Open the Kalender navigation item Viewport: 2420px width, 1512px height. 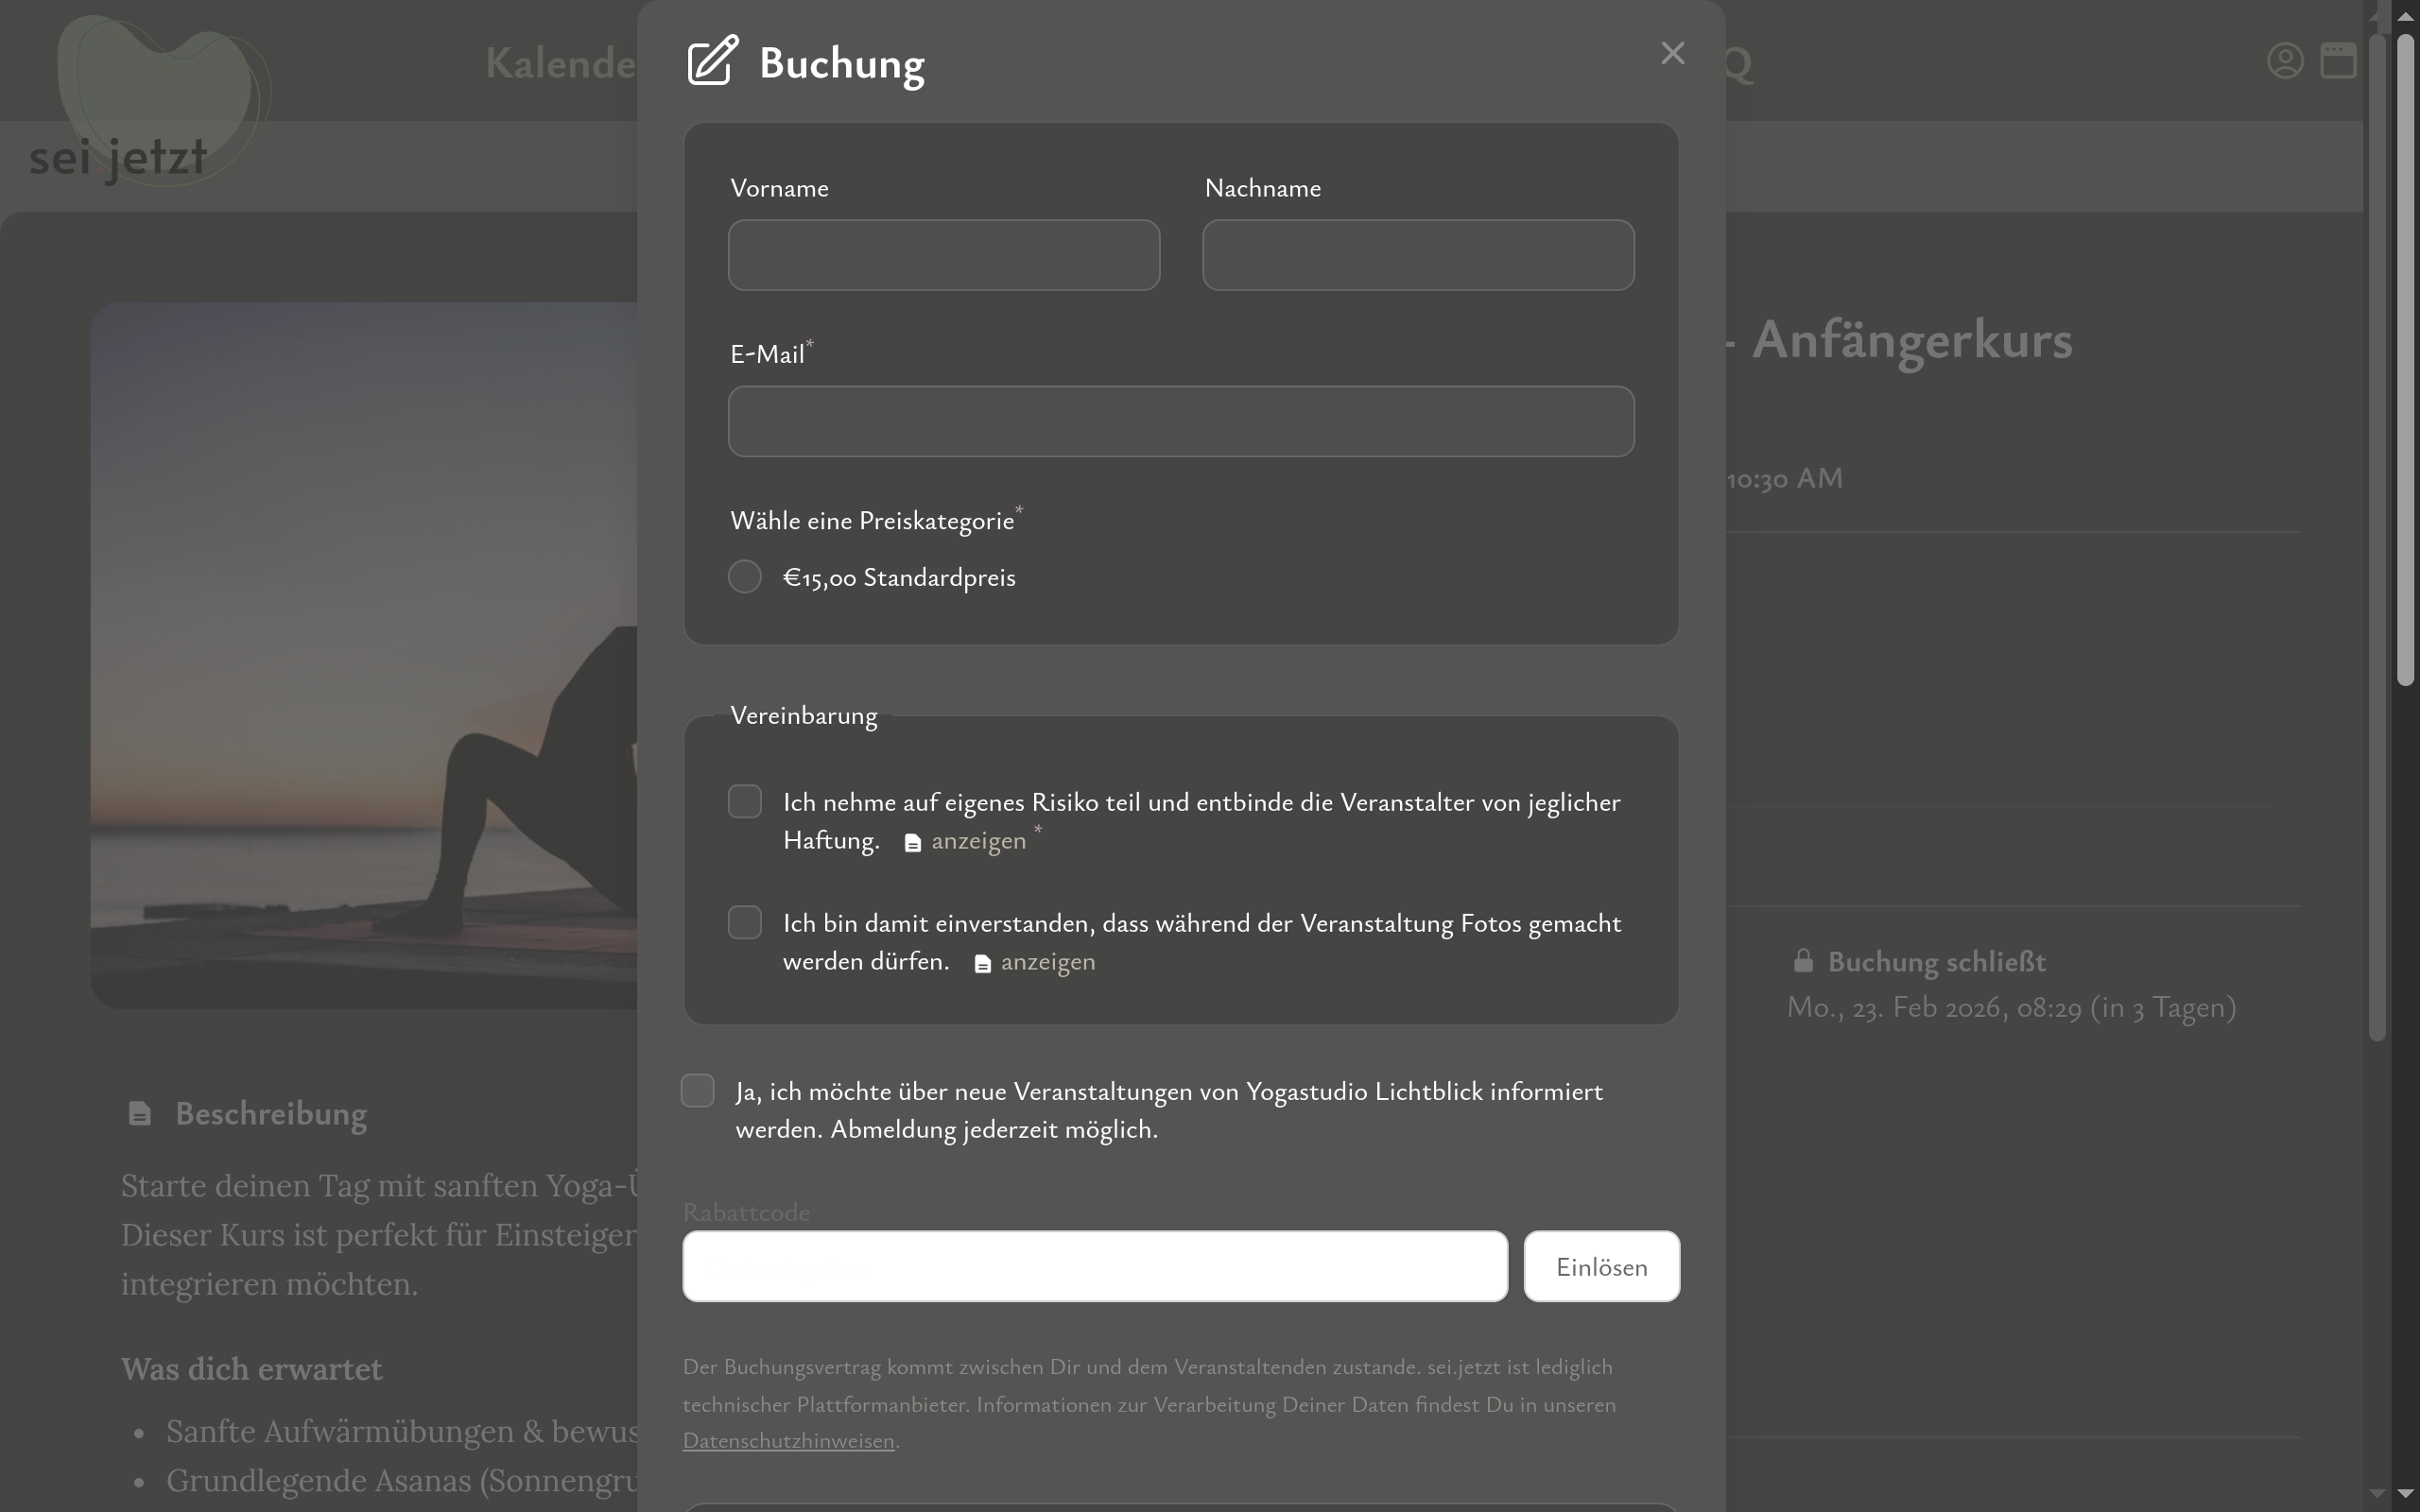[560, 63]
